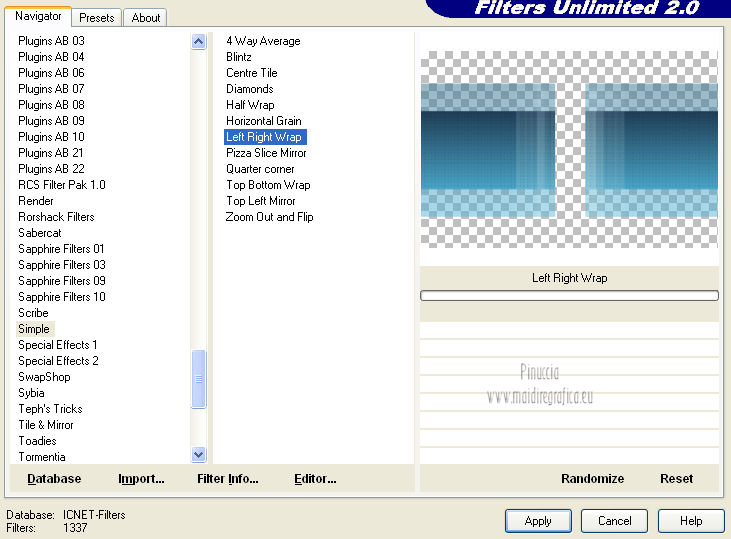This screenshot has width=731, height=539.
Task: Select Sapphire Filters 01 category
Action: click(x=61, y=249)
